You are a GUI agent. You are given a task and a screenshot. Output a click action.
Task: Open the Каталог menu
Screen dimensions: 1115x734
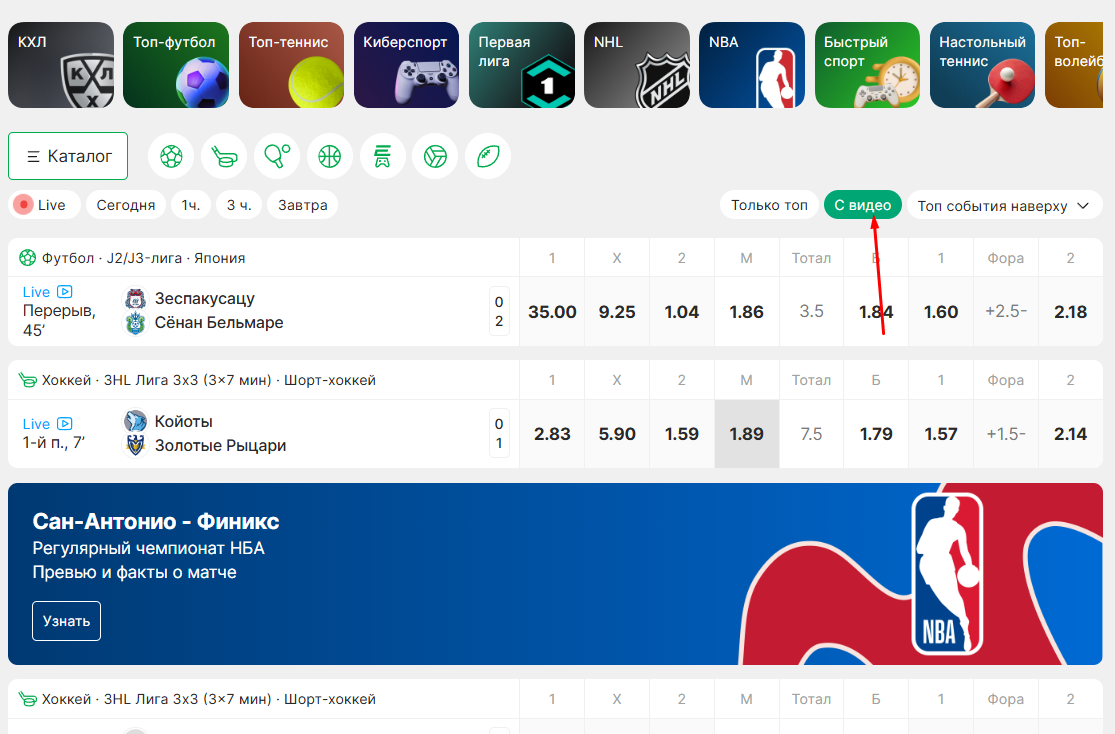68,156
